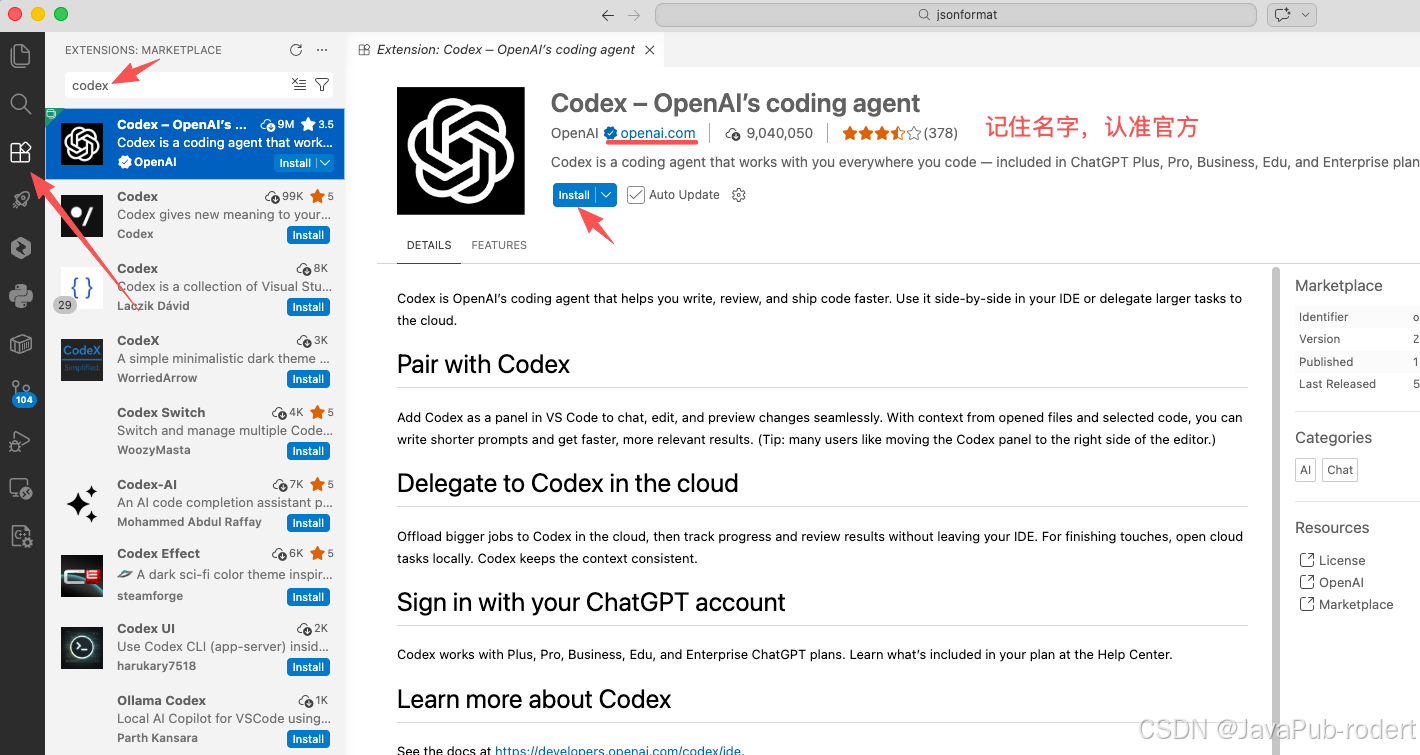Image resolution: width=1420 pixels, height=755 pixels.
Task: Install Codex Switch by WoozyMasta
Action: (308, 451)
